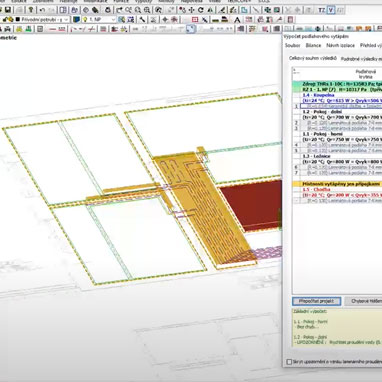Select table row number 1 under Koupelna

tap(337, 106)
